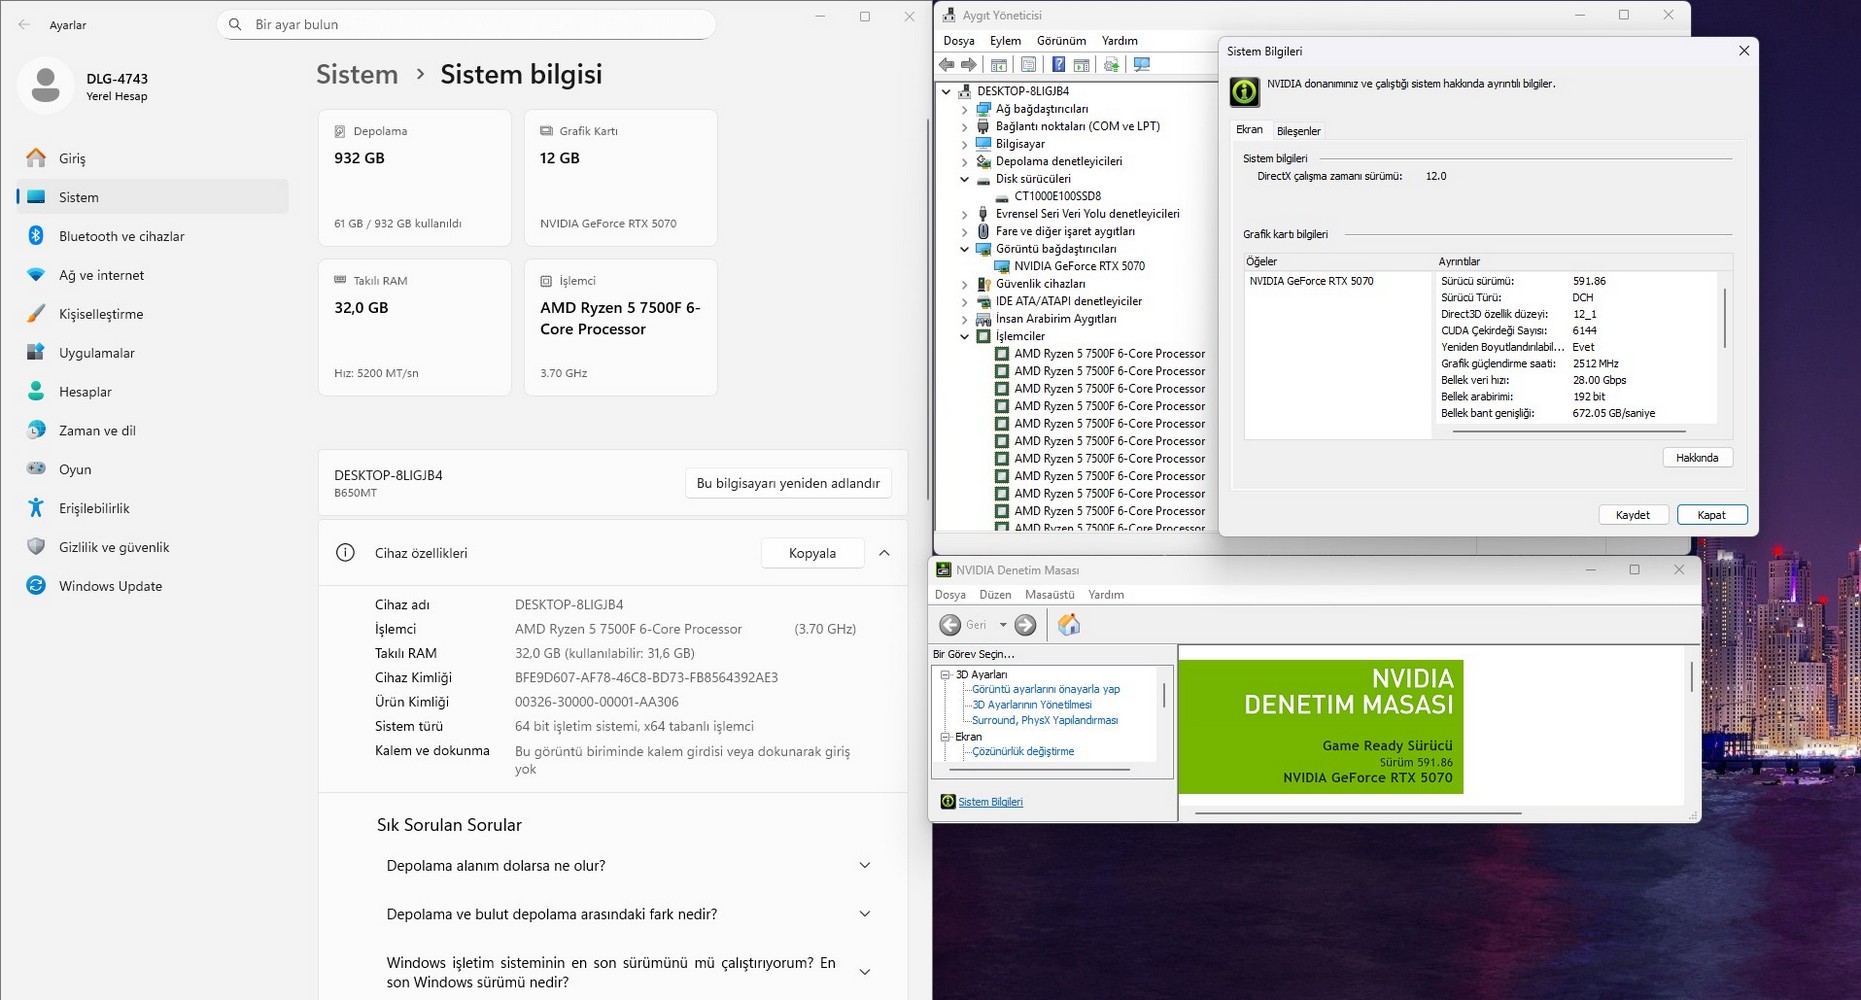Screen dimensions: 1861x1000
Task: Expand 'Depolama alanım dolarsa ne olur?' question
Action: [865, 866]
